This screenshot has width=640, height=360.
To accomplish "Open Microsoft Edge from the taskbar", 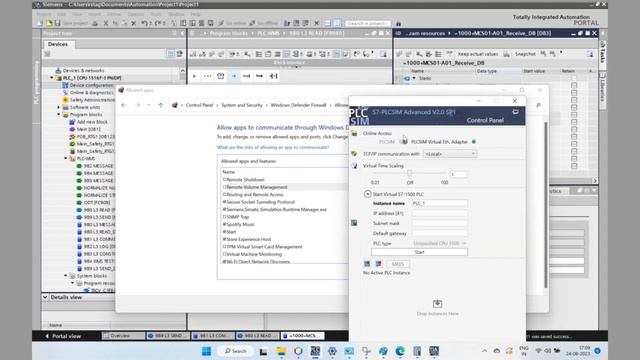I will point(400,351).
